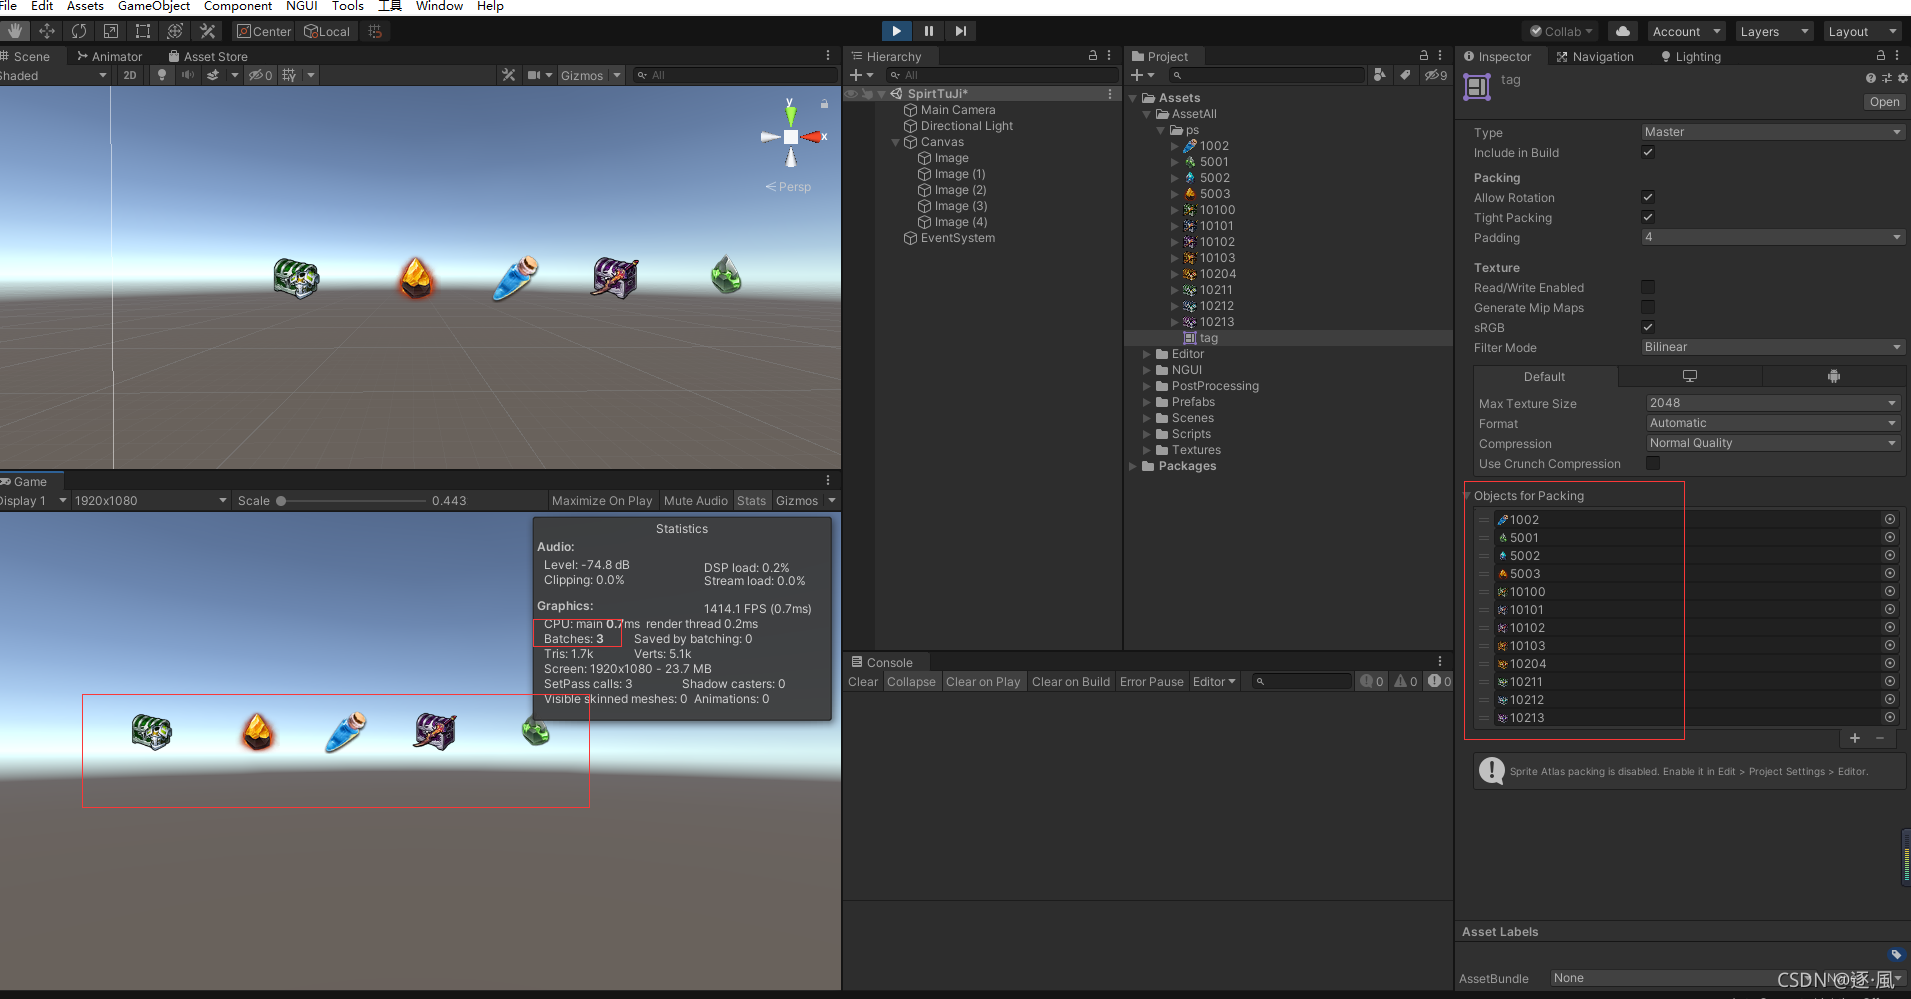Open the NGUI menu

tap(302, 6)
